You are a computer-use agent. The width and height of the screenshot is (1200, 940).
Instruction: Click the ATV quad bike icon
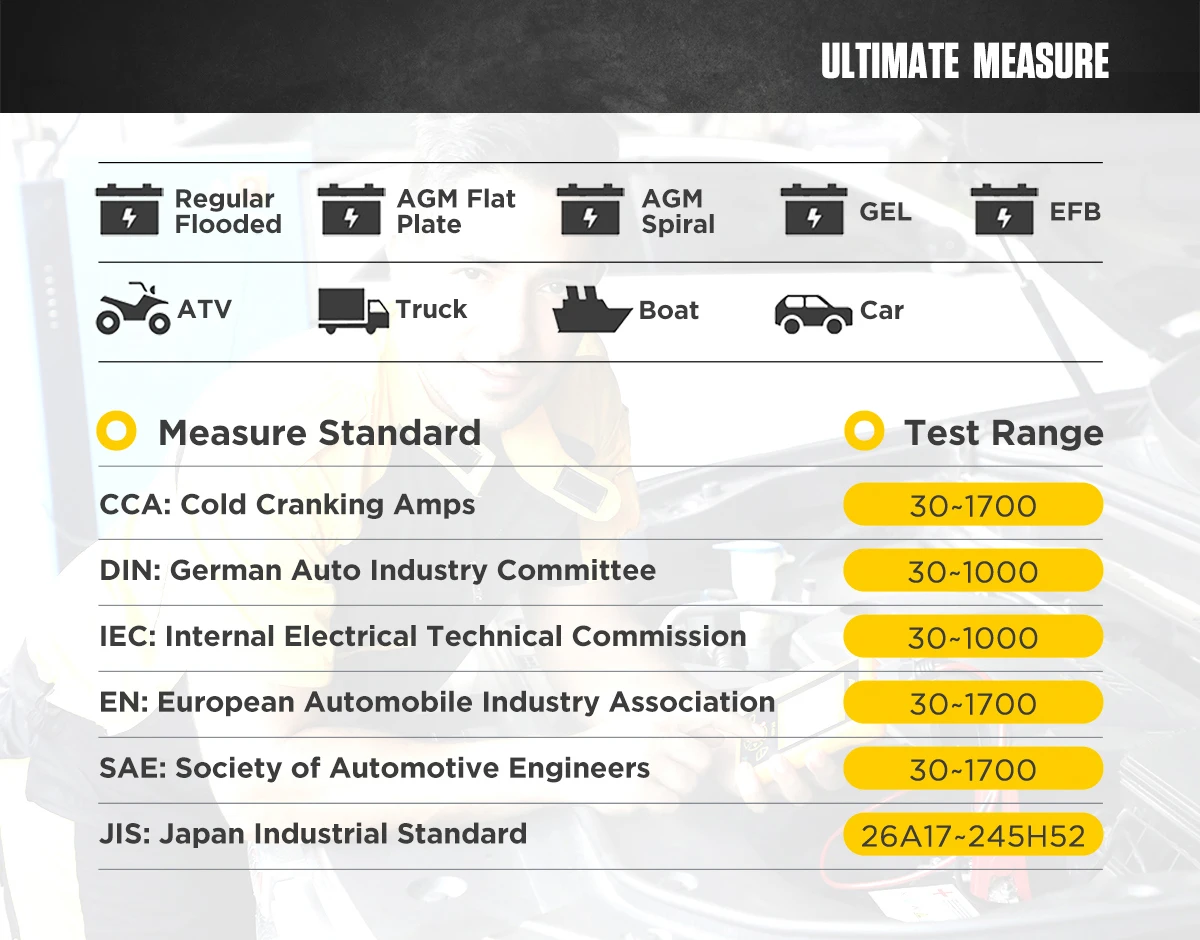[133, 309]
